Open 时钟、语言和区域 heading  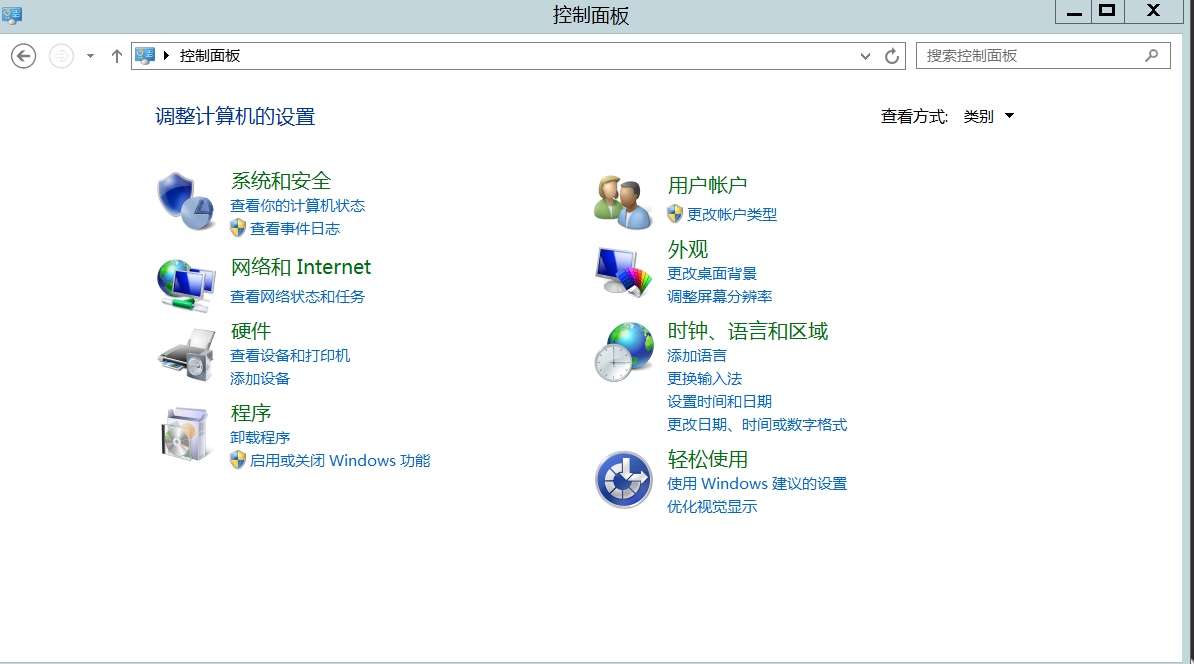(748, 331)
